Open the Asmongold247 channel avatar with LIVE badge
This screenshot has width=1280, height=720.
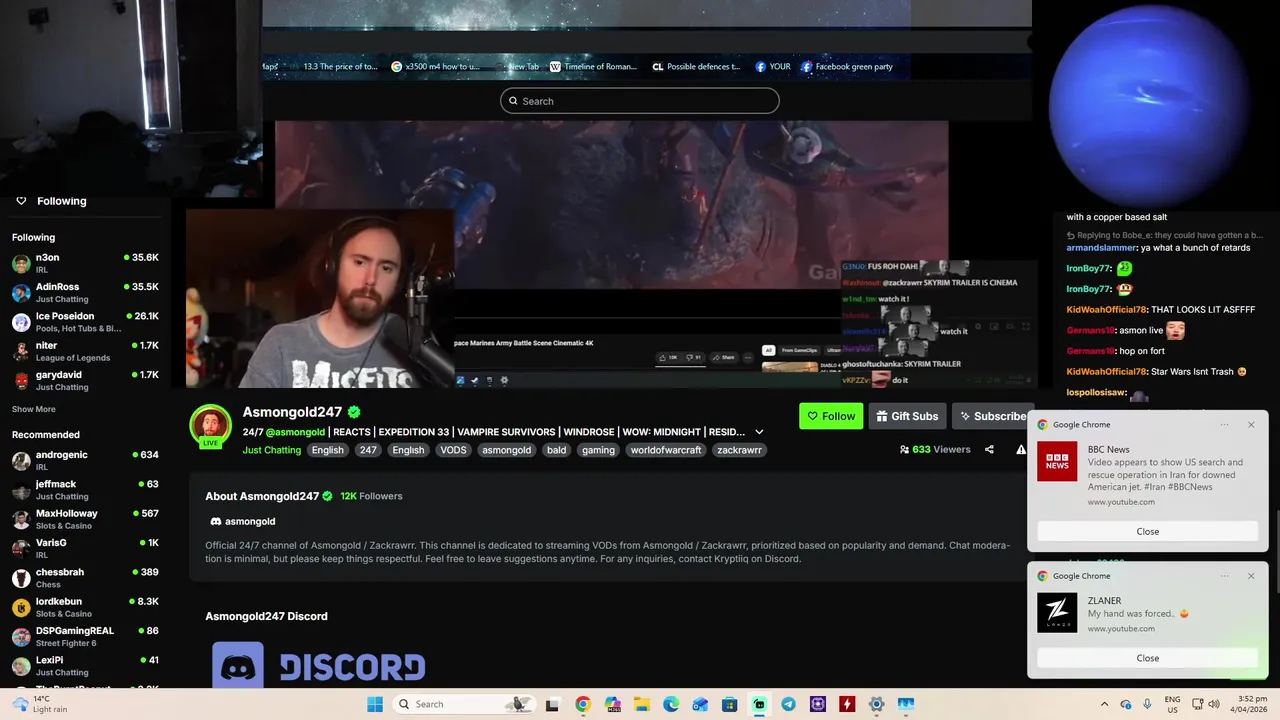(x=211, y=426)
